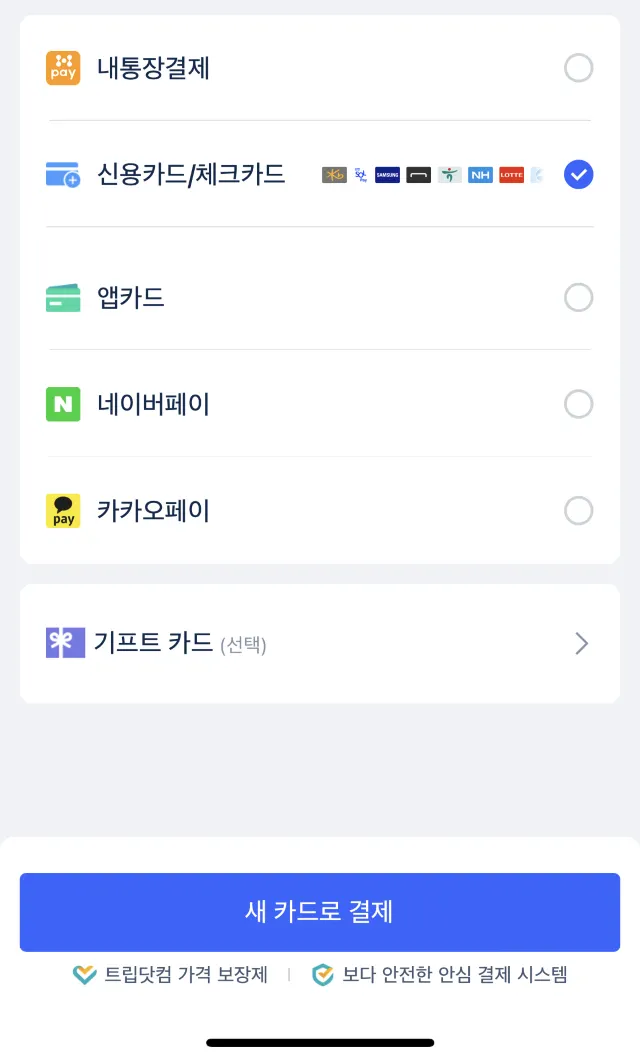Viewport: 640px width, 1060px height.
Task: Select the NH card logo
Action: 480,174
